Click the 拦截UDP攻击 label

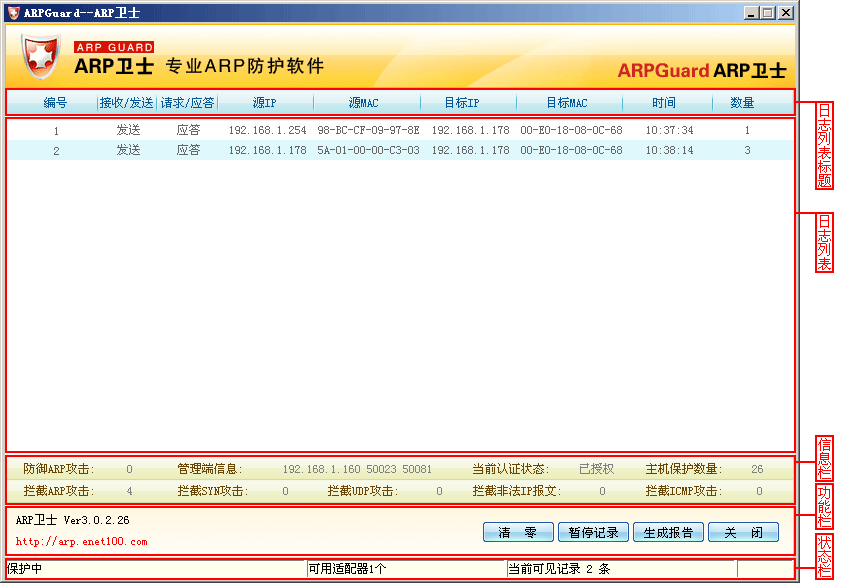[x=363, y=491]
